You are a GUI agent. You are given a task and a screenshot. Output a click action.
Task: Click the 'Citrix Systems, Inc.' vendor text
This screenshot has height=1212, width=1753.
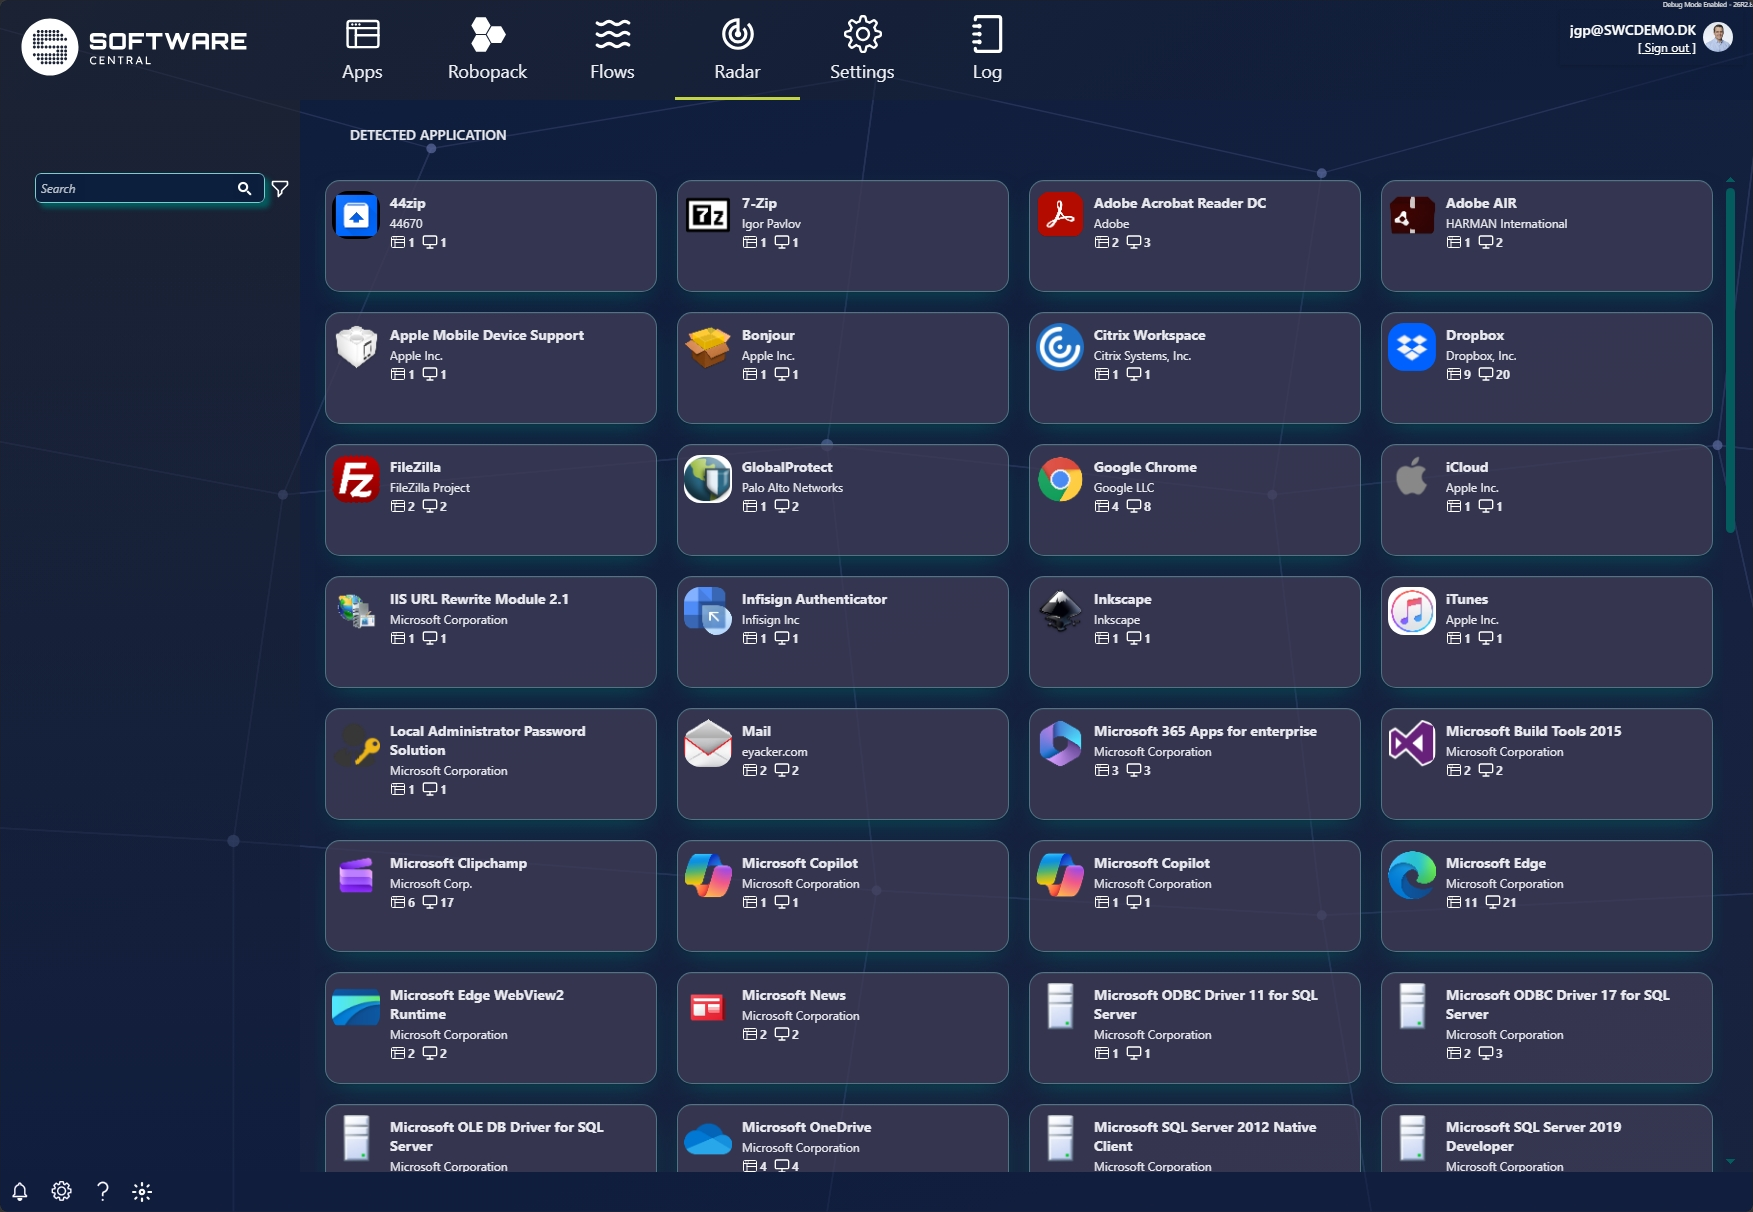tap(1142, 356)
